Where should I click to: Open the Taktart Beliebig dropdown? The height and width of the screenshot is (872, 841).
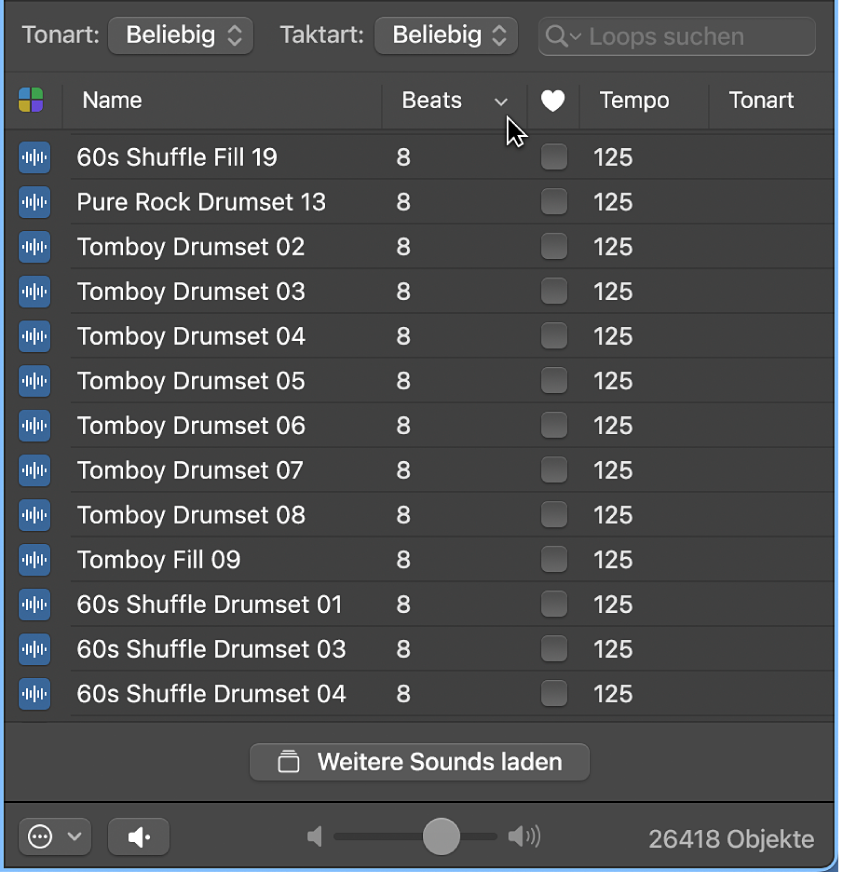point(446,35)
